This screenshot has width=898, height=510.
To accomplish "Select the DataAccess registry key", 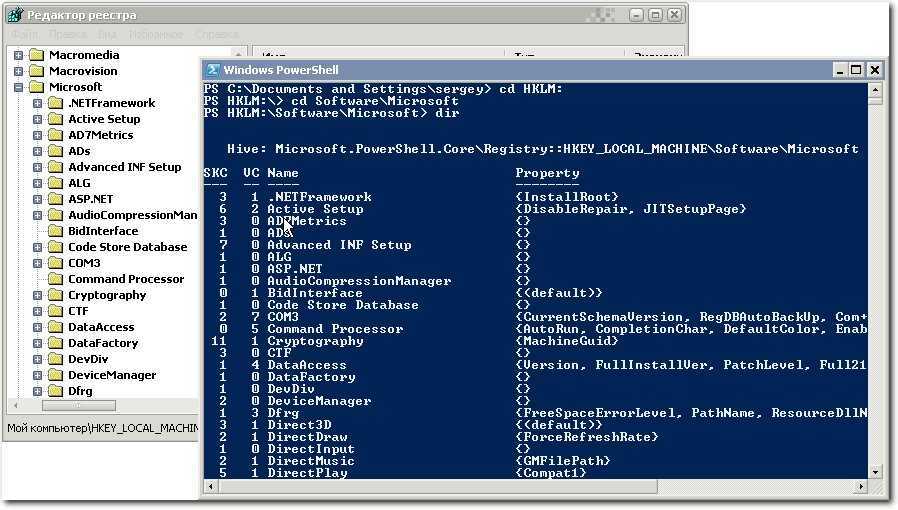I will (x=101, y=327).
